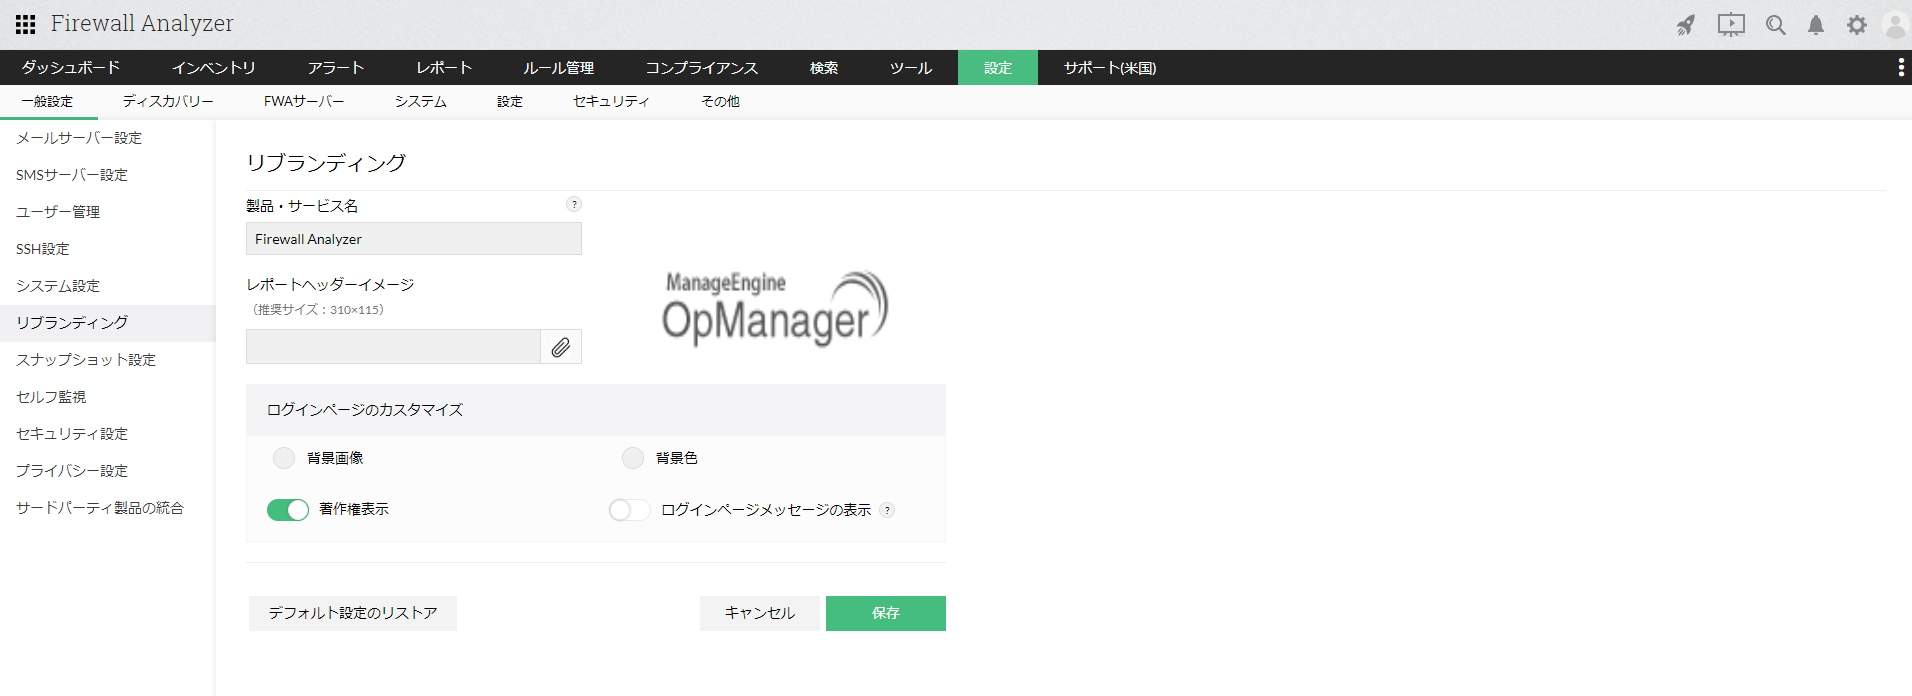Click the ログインページのカスタマイズ section header
The height and width of the screenshot is (696, 1912).
point(596,410)
